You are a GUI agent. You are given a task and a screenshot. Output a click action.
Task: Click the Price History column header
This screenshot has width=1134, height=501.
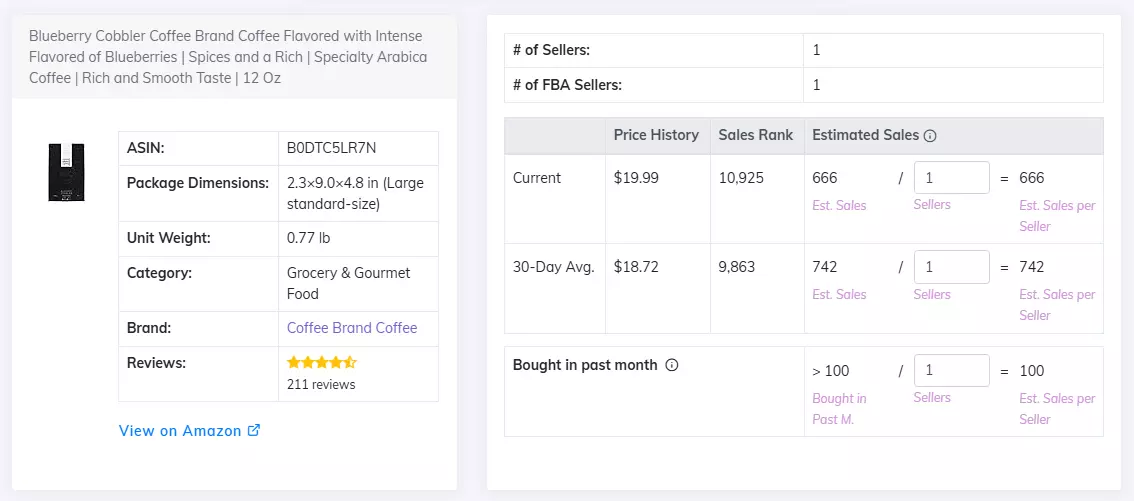click(657, 135)
